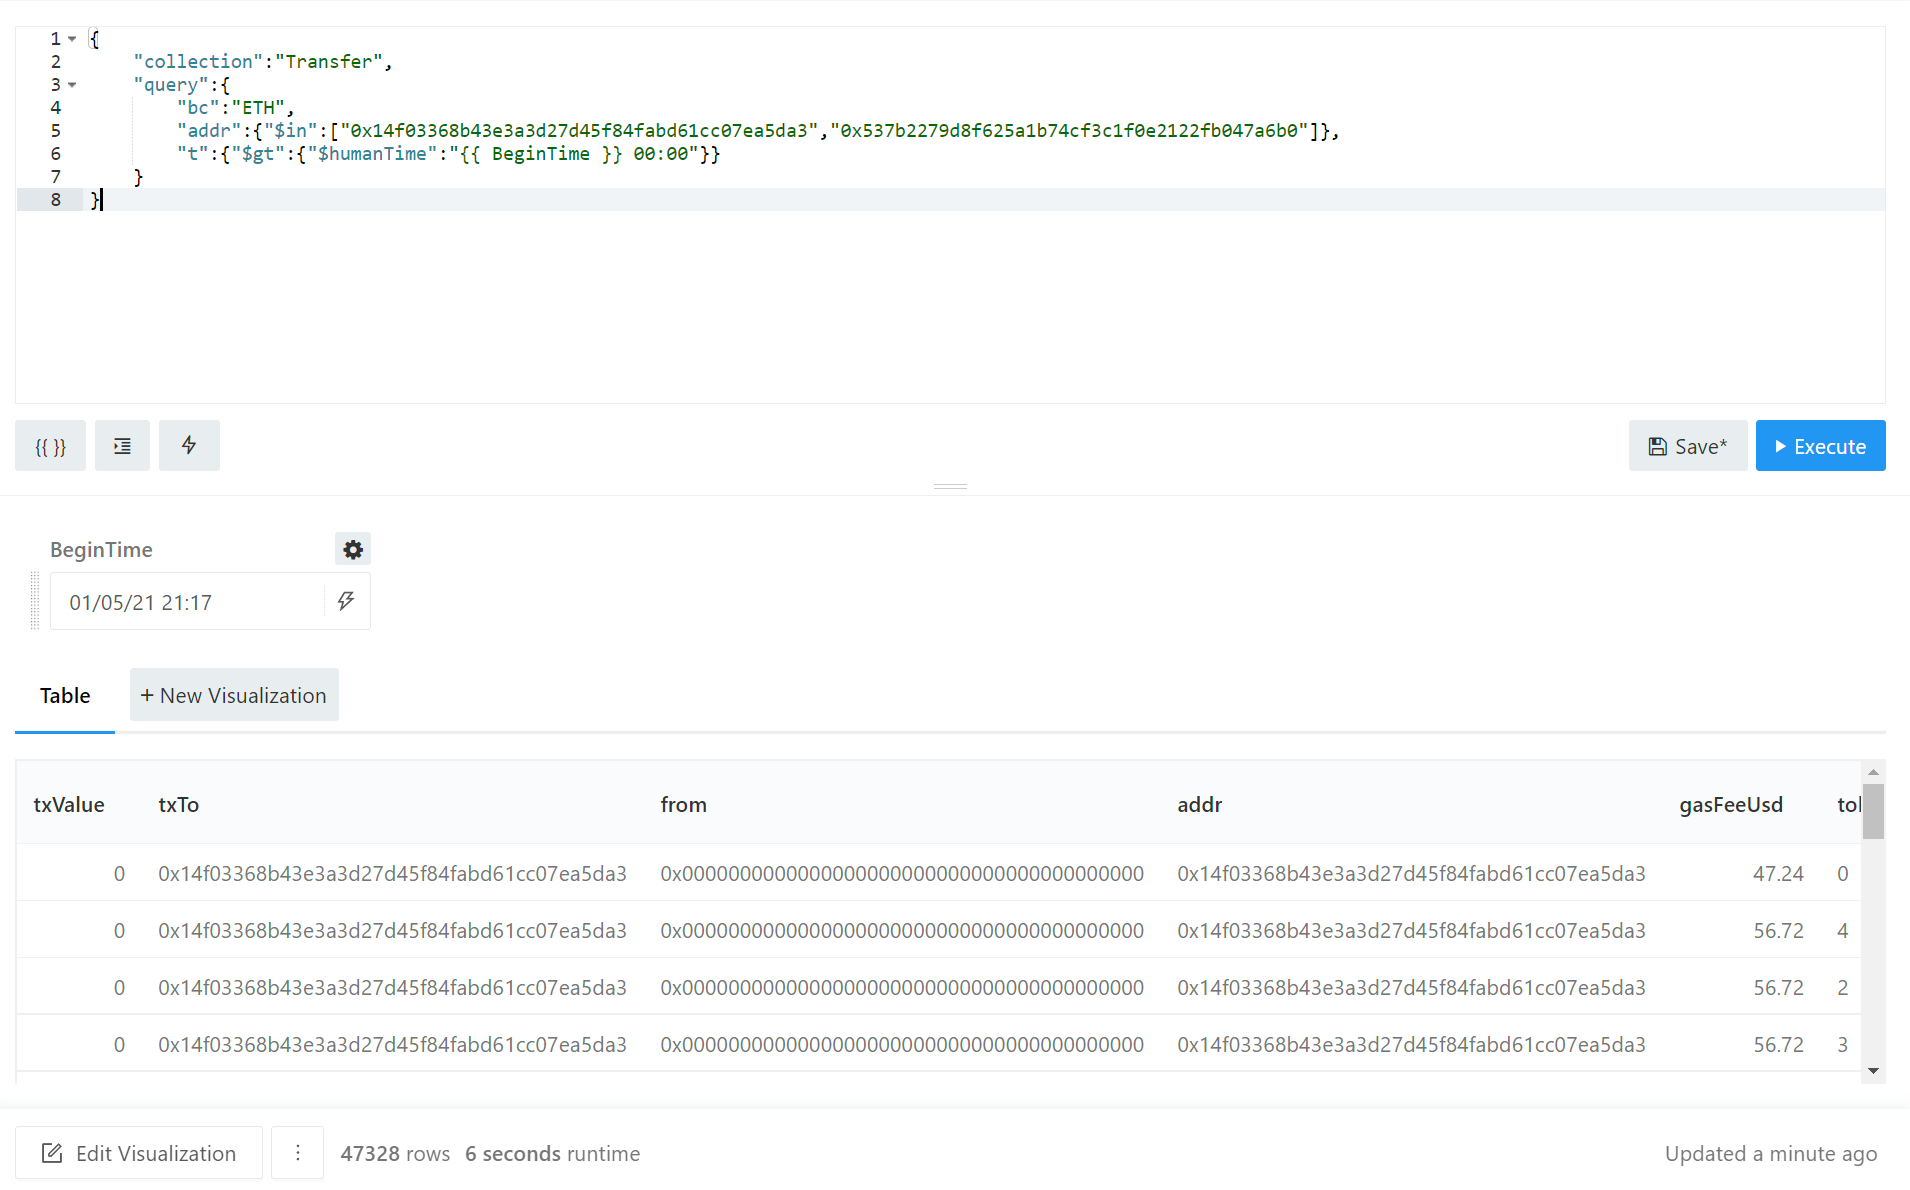Click Updated a minute ago status
The image size is (1910, 1190).
click(1771, 1154)
